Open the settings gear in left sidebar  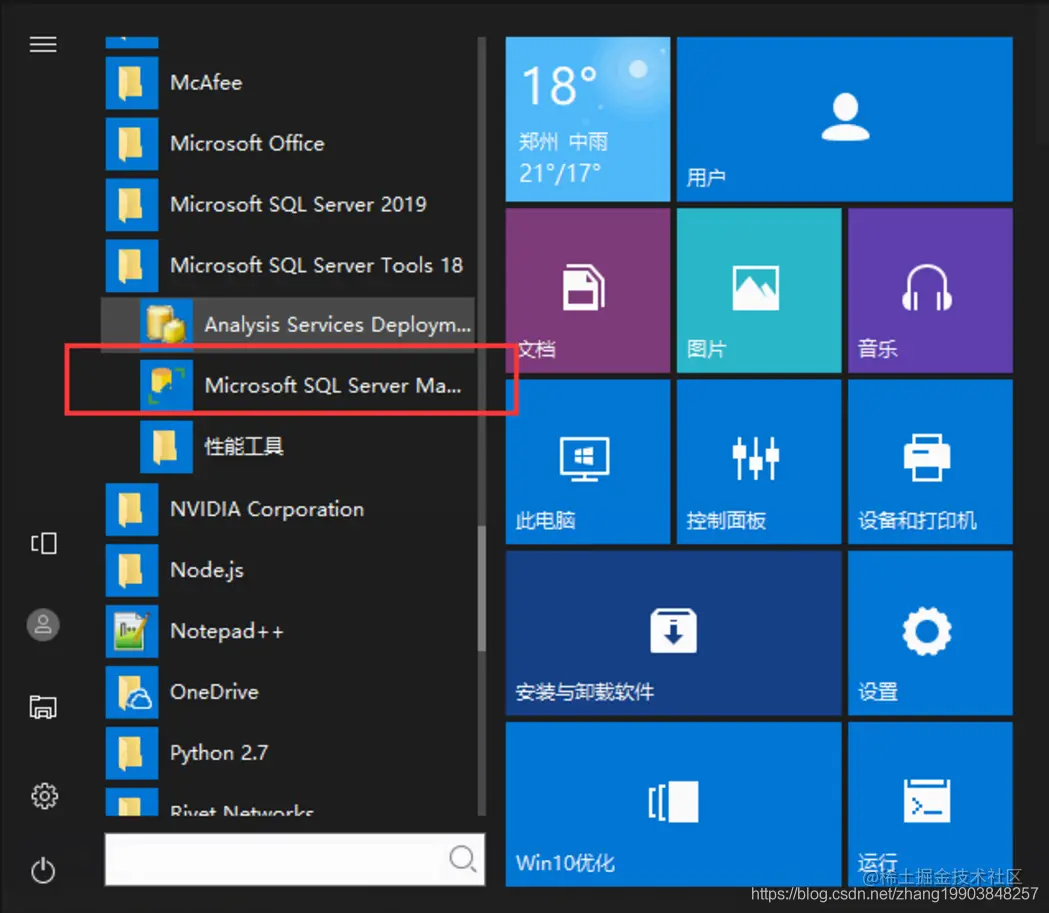point(44,796)
